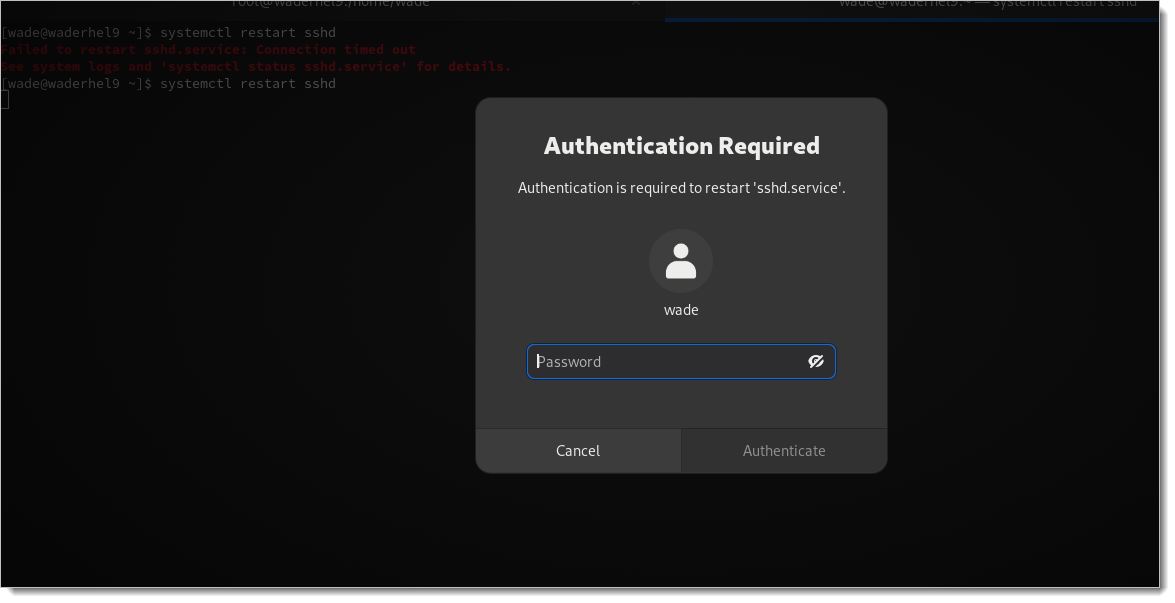This screenshot has width=1175, height=603.
Task: Click the 'Authentication Required' heading
Action: [681, 146]
